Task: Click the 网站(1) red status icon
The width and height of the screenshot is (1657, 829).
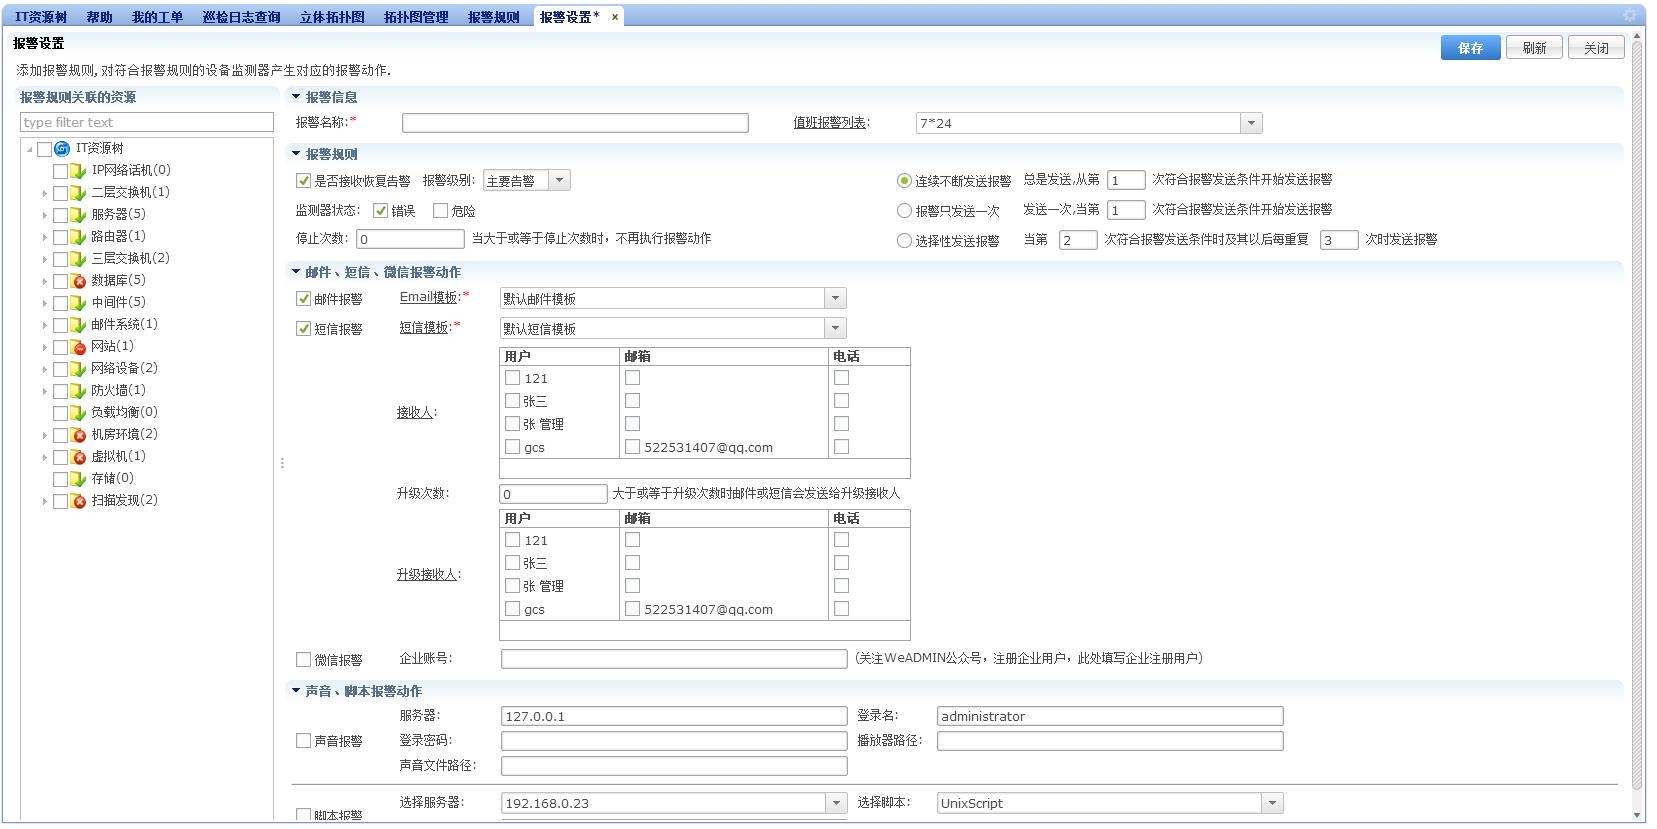Action: click(78, 347)
